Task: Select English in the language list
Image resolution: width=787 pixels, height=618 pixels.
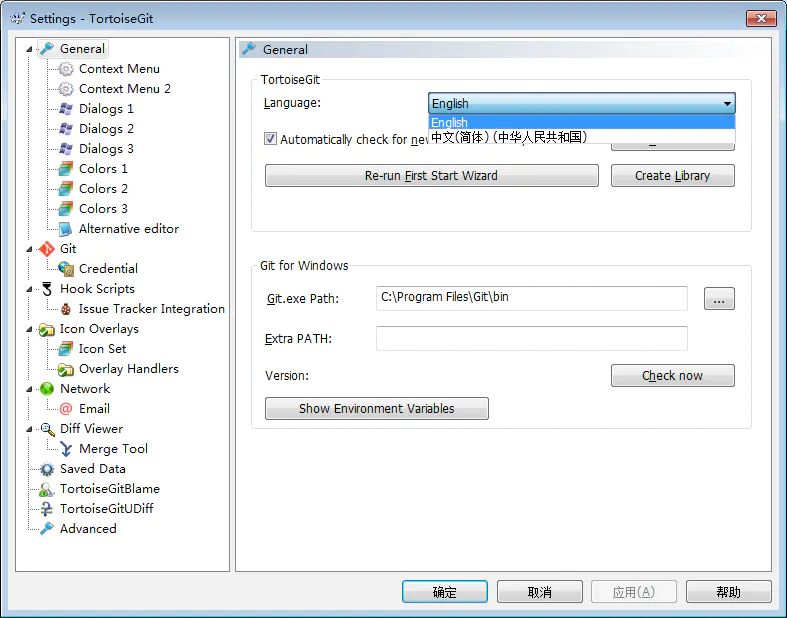Action: (x=450, y=122)
